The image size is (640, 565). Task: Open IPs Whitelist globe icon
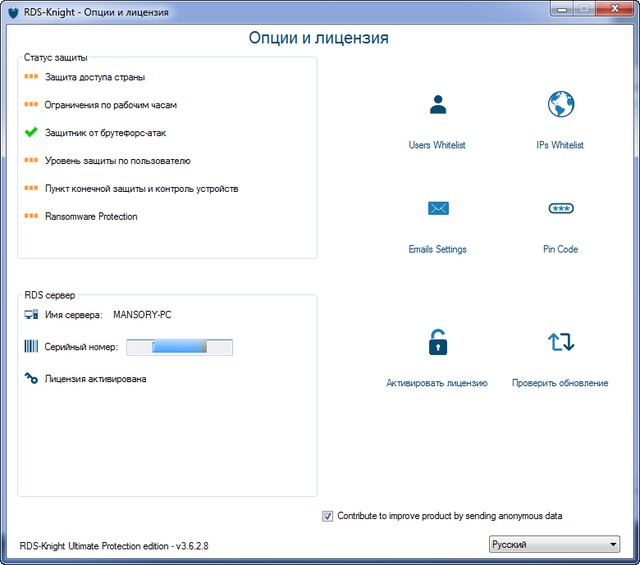click(x=560, y=104)
